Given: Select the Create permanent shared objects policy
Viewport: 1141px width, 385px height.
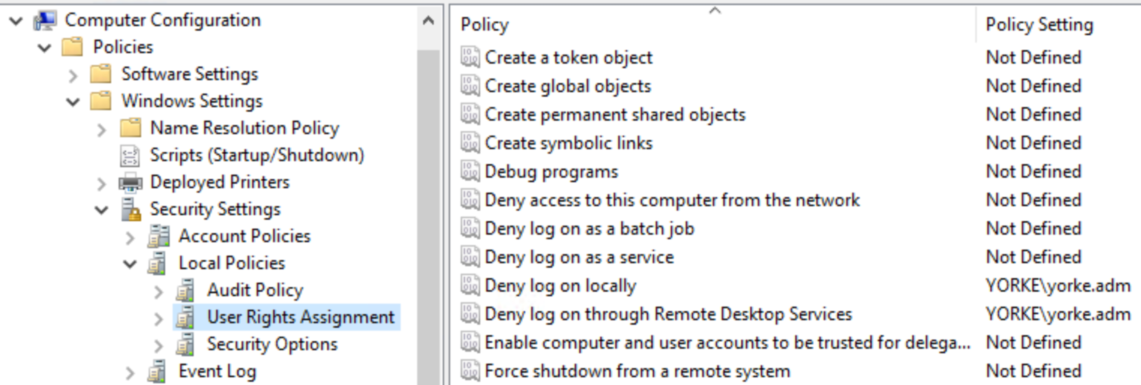Looking at the screenshot, I should [616, 114].
